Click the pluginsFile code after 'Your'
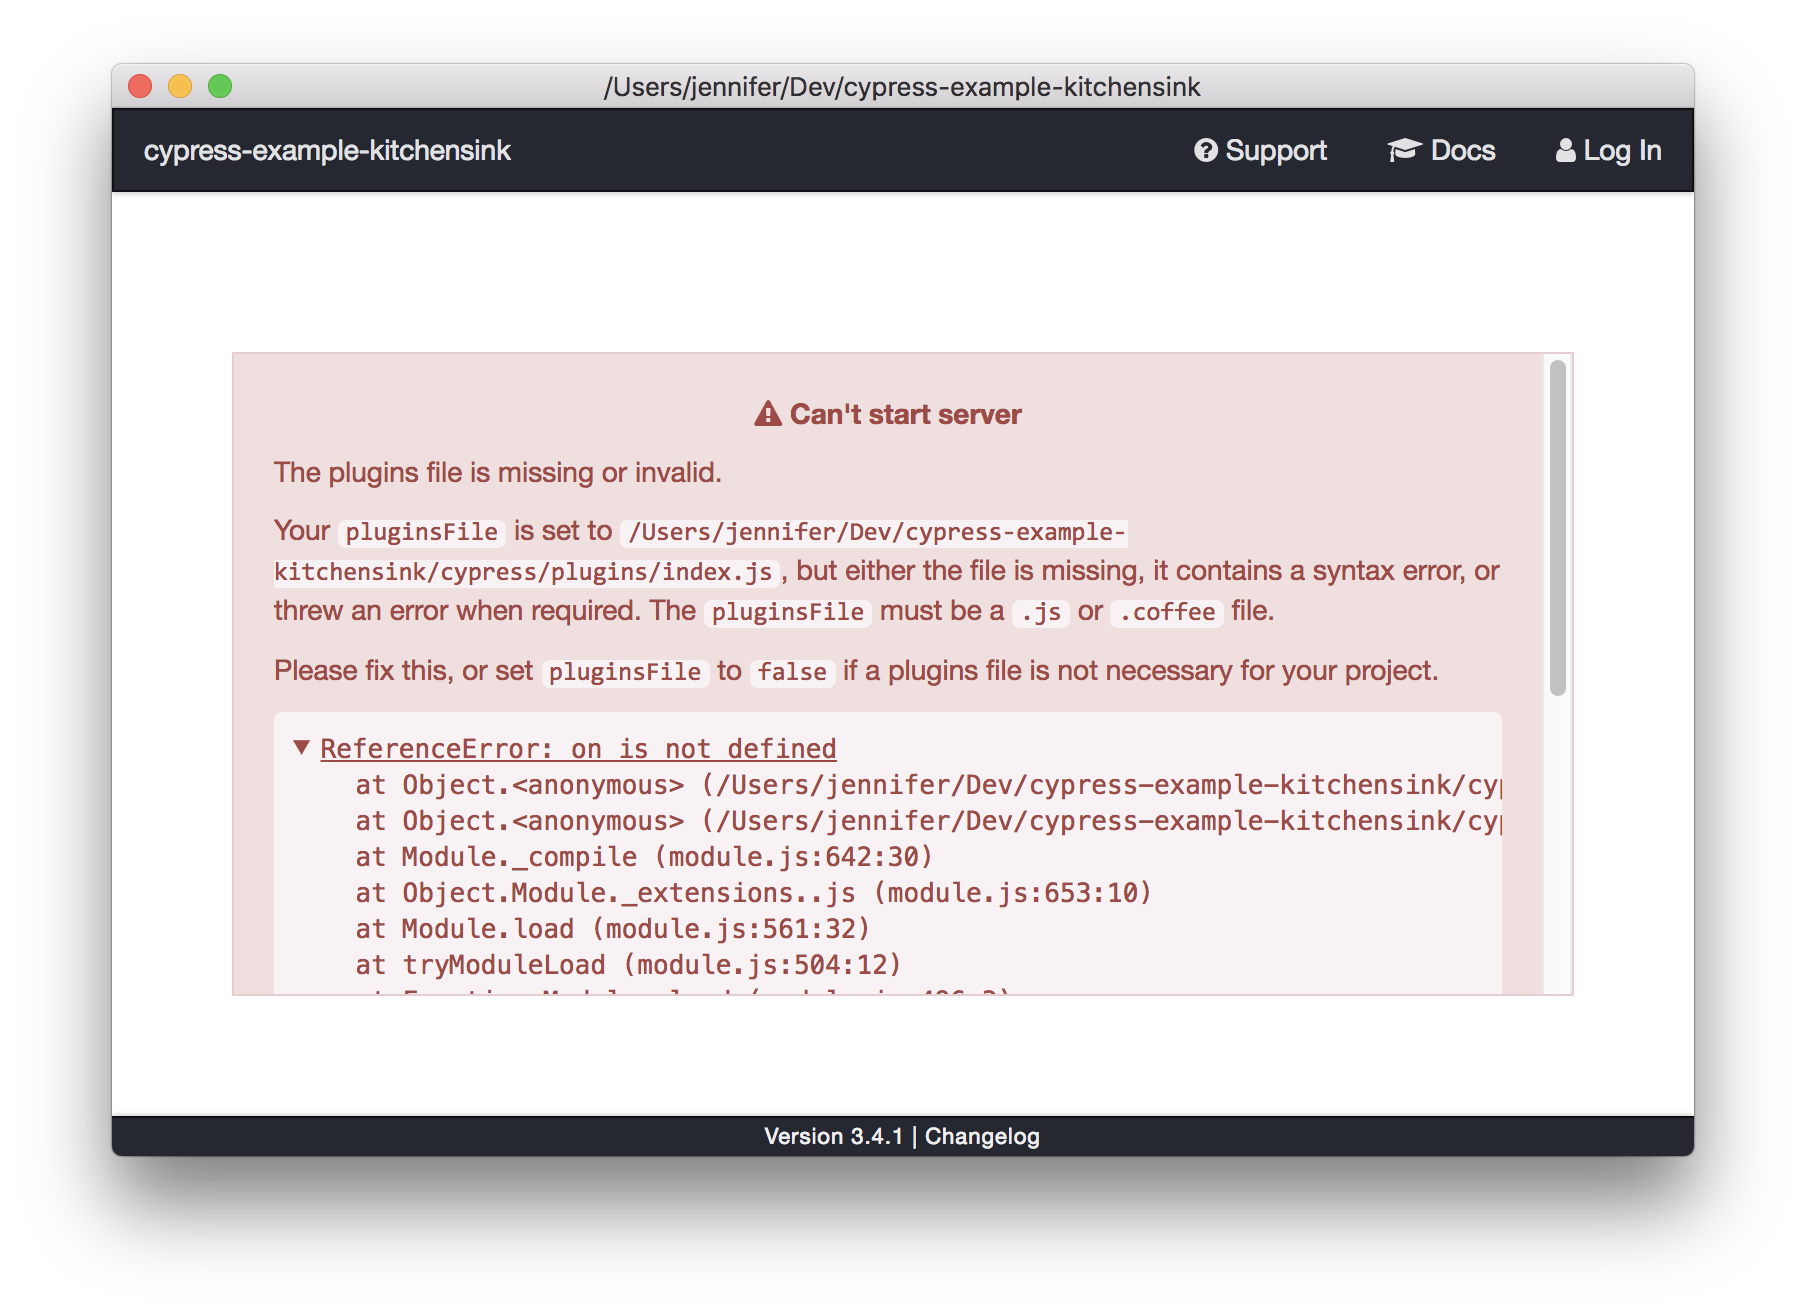This screenshot has height=1316, width=1806. [x=421, y=532]
